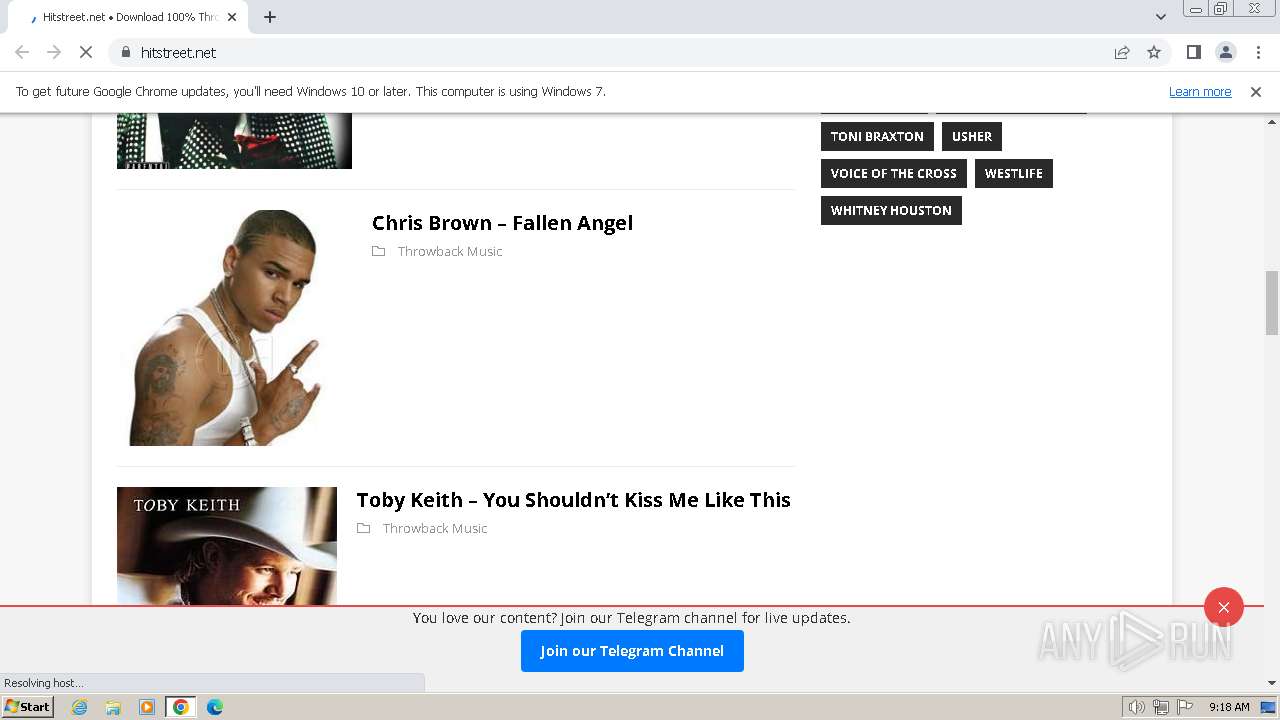
Task: Click the Show desktop button
Action: (x=1268, y=707)
